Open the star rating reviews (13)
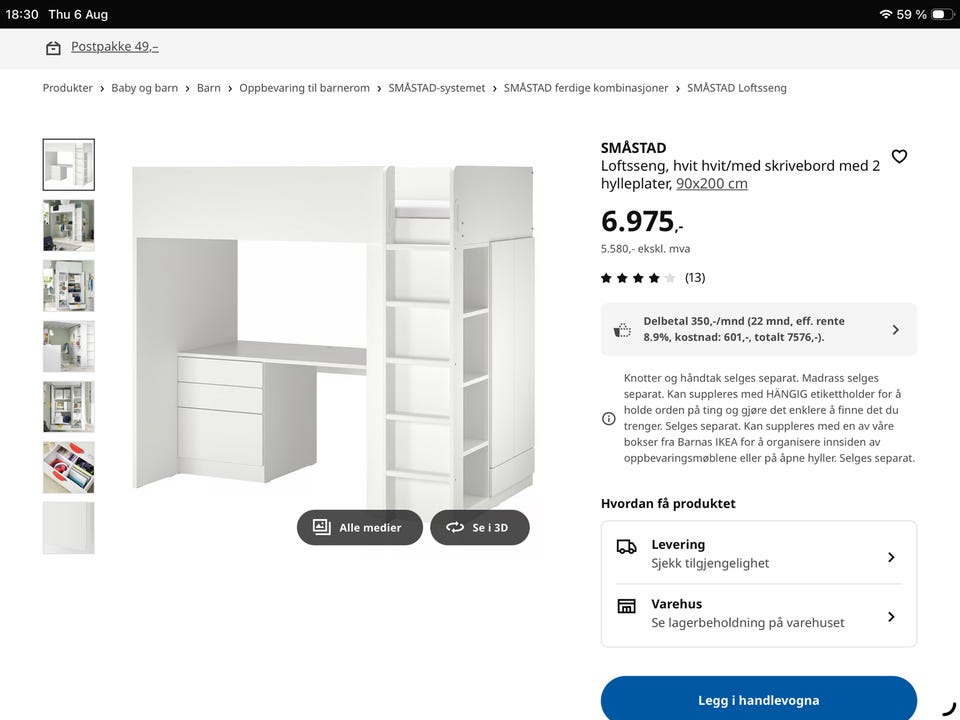Screen dimensions: 960x720 pos(653,278)
